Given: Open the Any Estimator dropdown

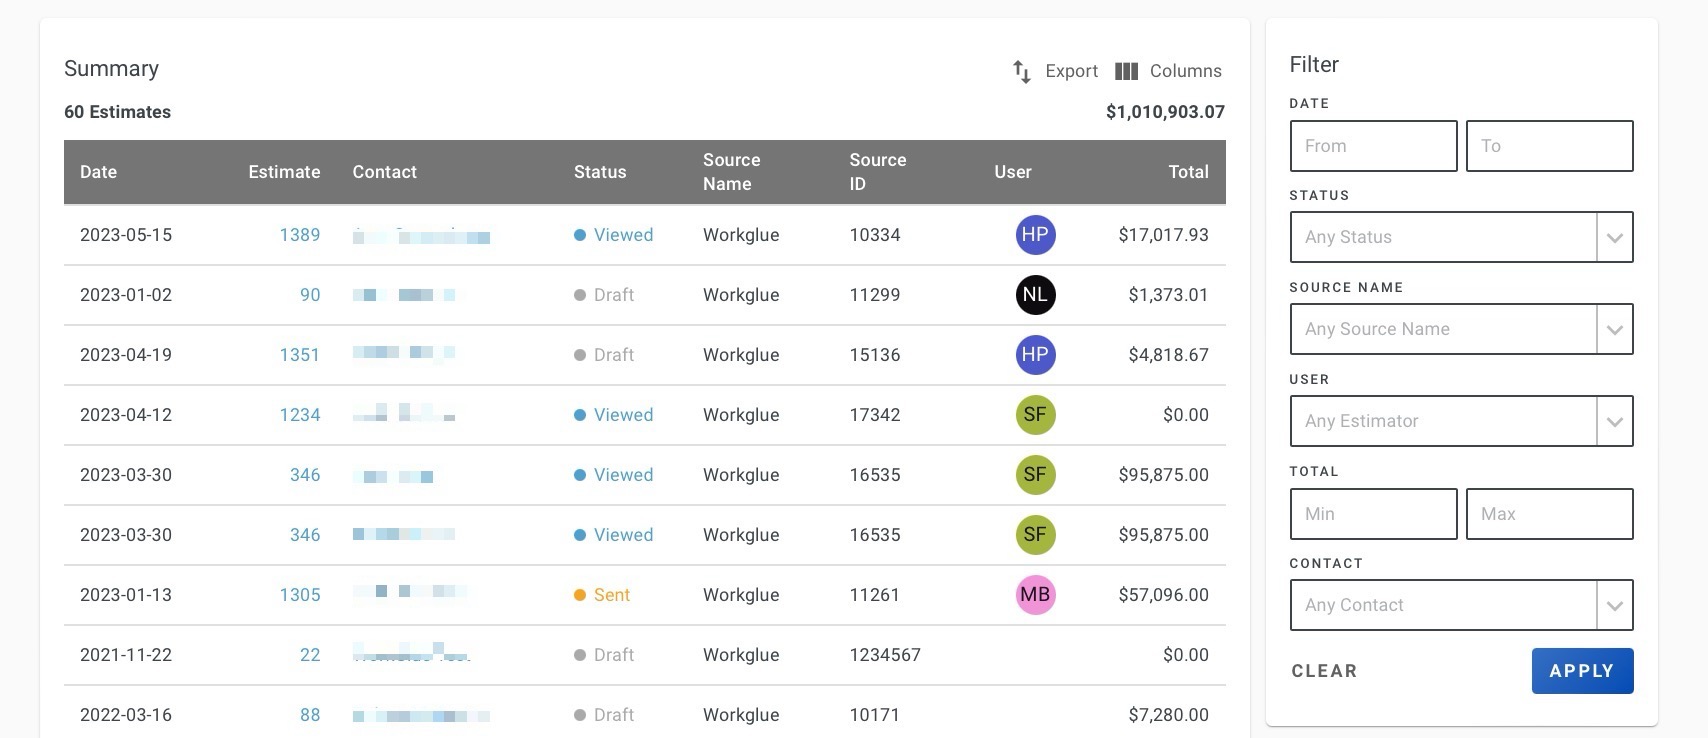Looking at the screenshot, I should pyautogui.click(x=1461, y=421).
